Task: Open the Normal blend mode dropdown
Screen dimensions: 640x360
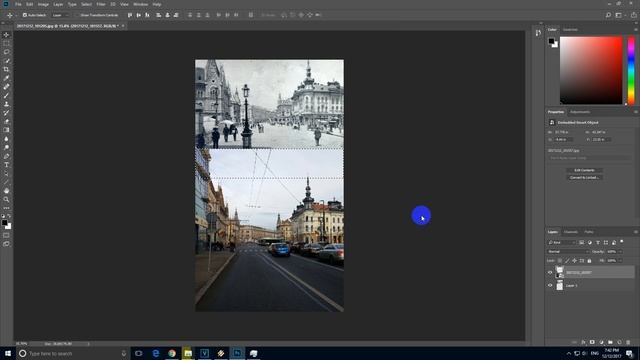Action: pos(568,251)
